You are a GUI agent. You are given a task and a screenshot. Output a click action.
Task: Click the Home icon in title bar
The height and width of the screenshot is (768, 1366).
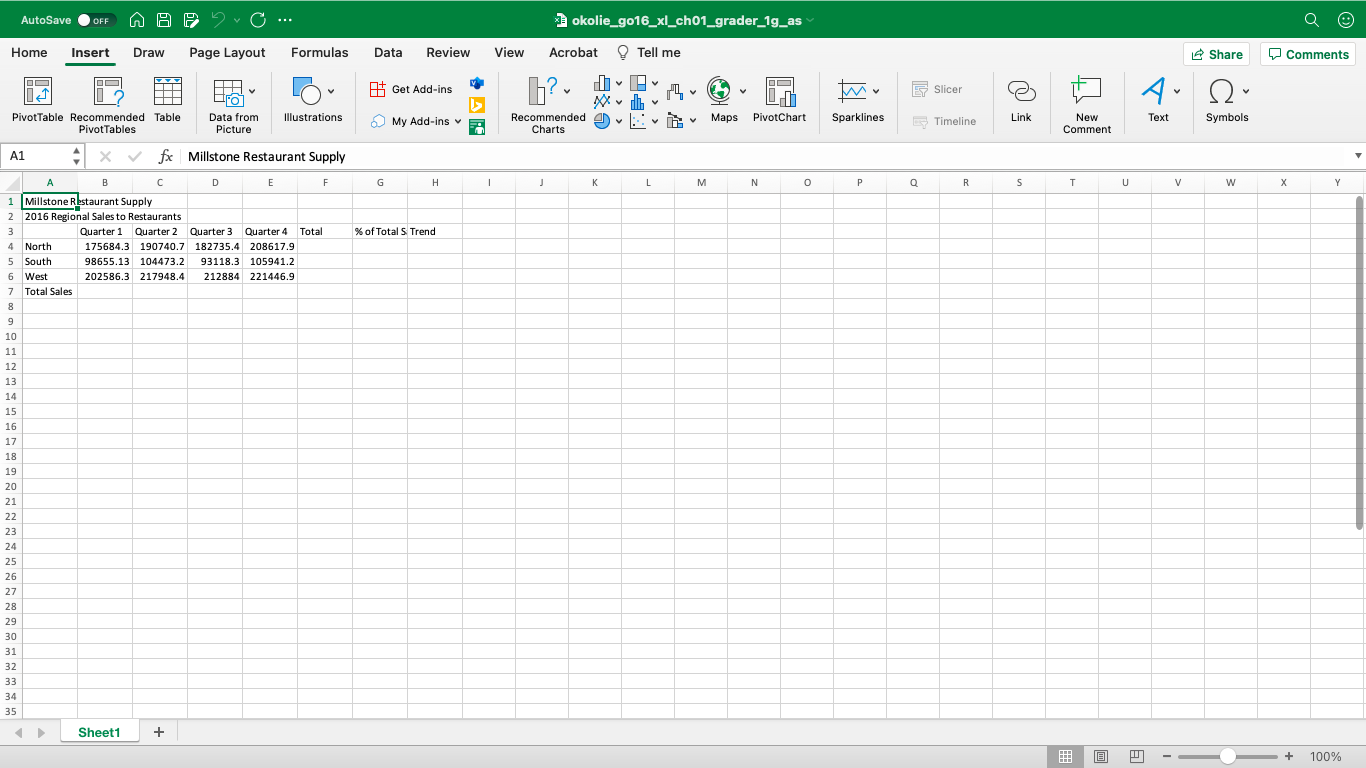(138, 20)
